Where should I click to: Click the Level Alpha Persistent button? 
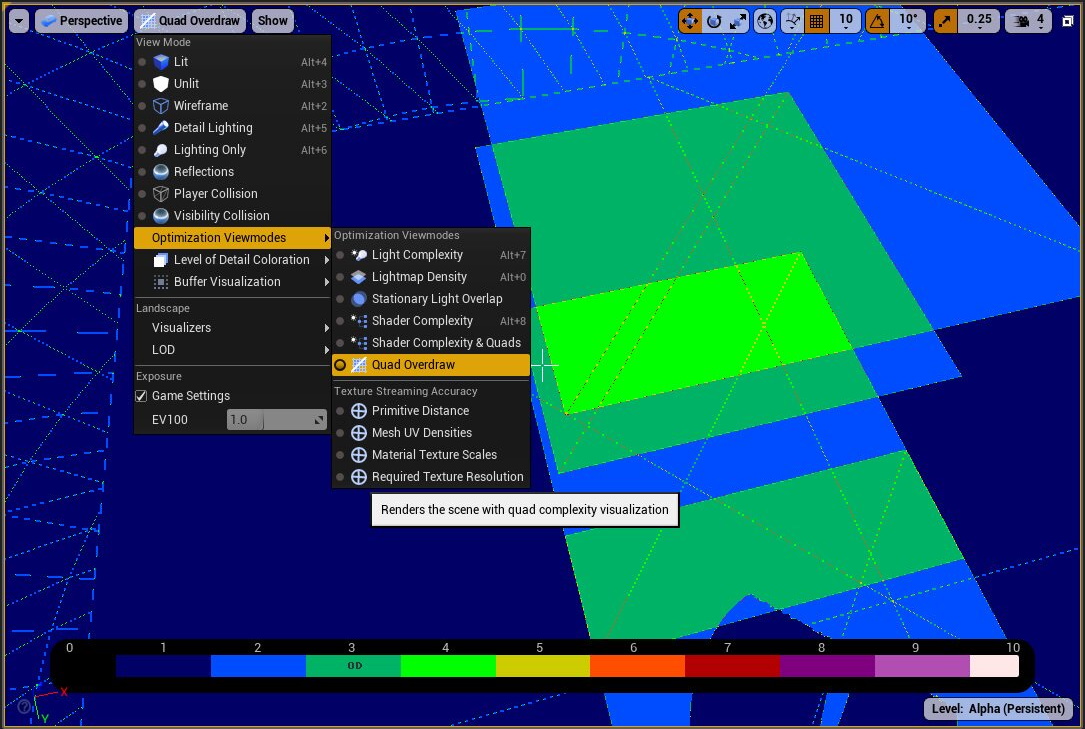pos(997,708)
